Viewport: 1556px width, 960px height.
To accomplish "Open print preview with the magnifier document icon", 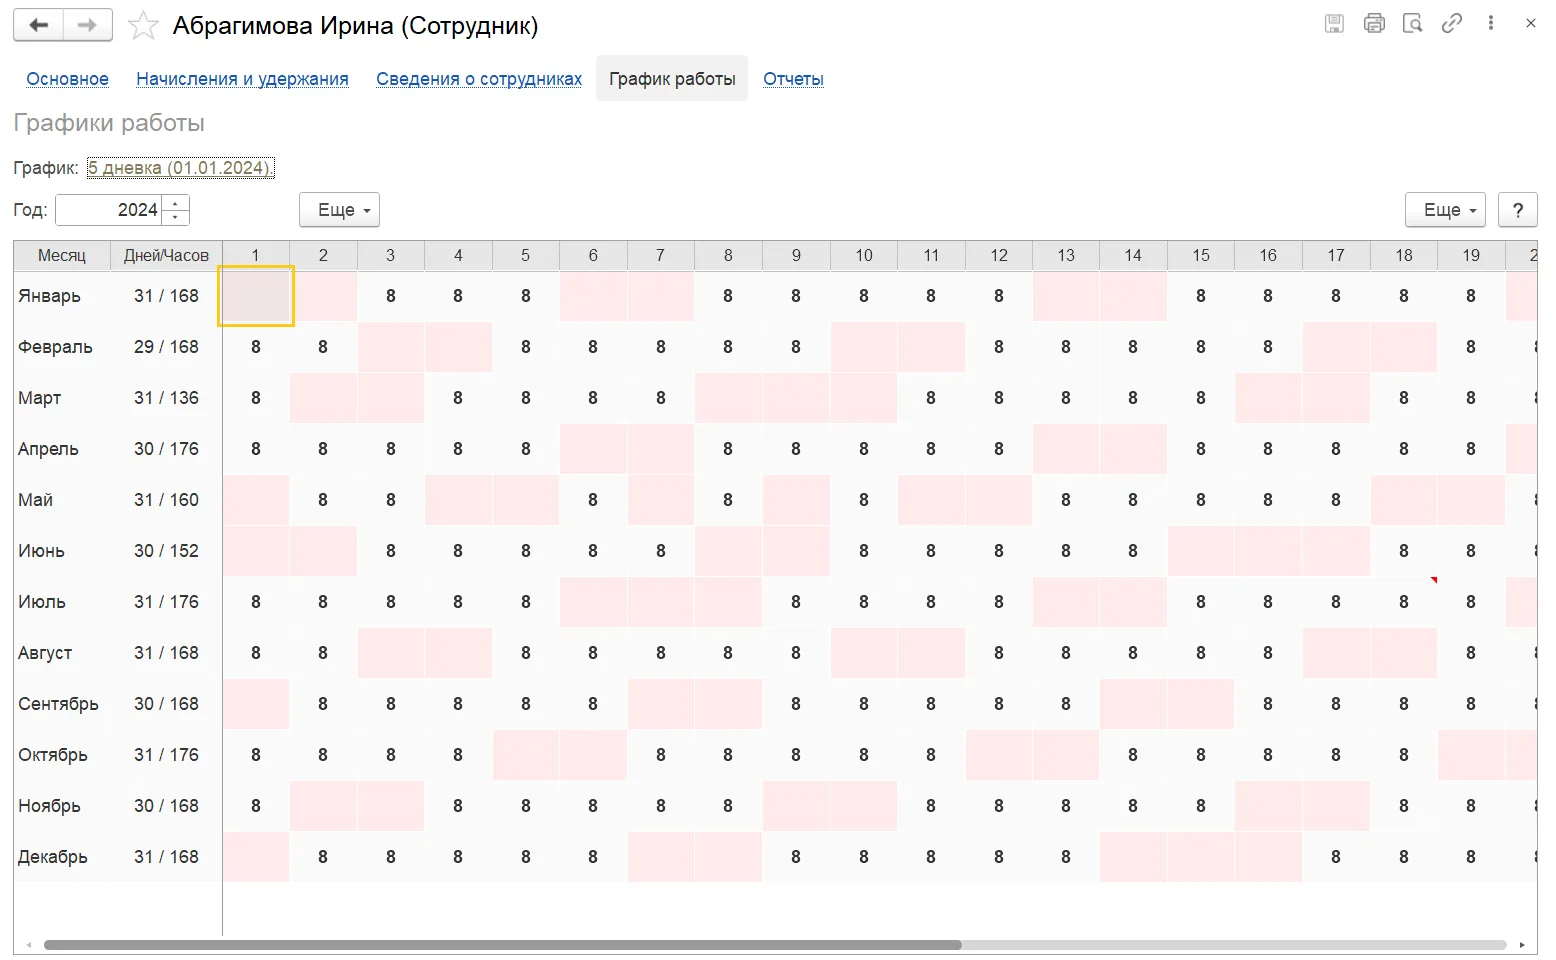I will [x=1413, y=23].
